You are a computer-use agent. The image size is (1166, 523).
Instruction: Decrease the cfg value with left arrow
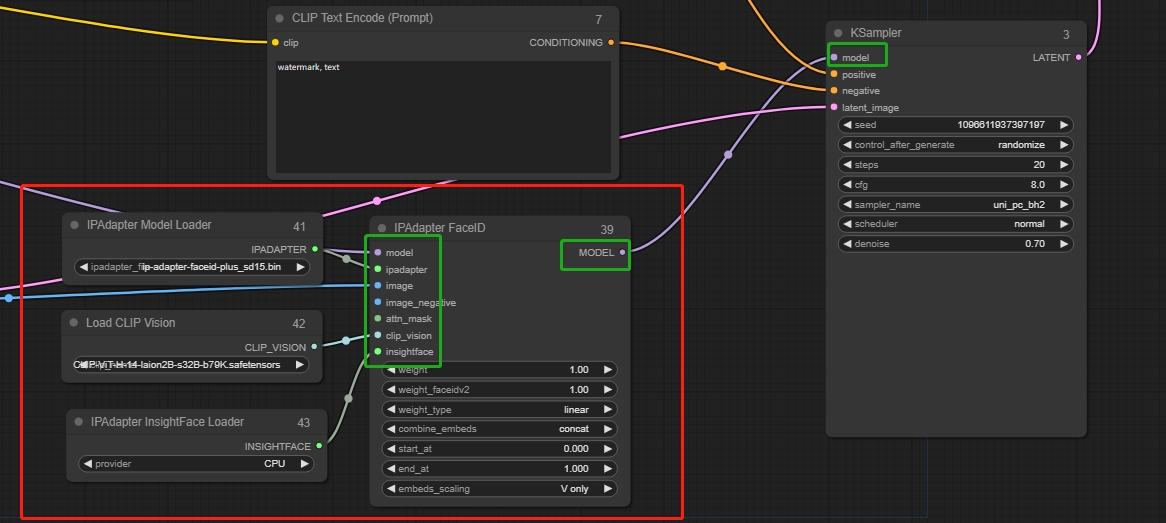[x=847, y=185]
